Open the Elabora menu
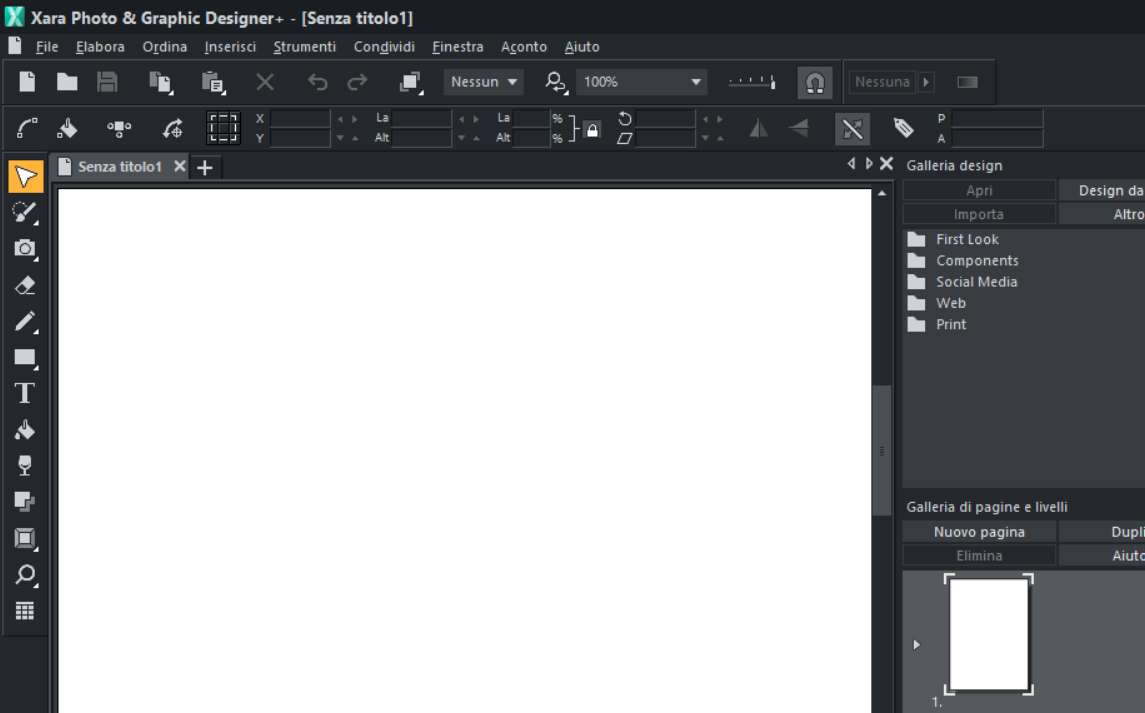 (100, 47)
